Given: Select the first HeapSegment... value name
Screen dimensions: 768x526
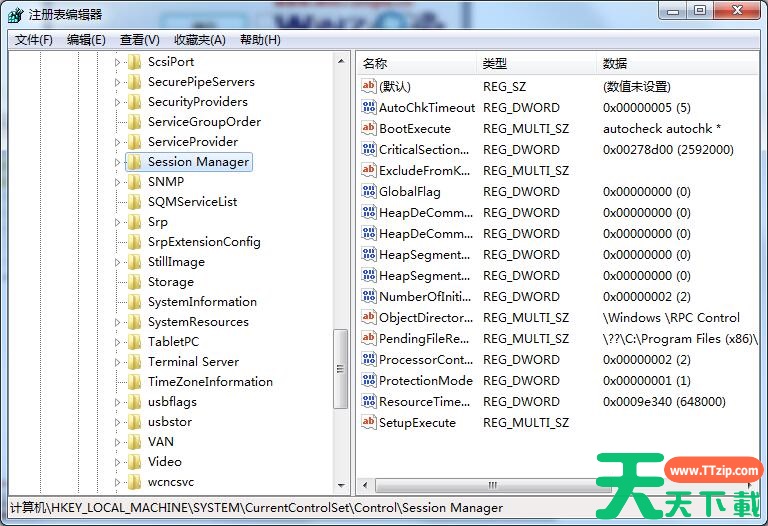Looking at the screenshot, I should pyautogui.click(x=424, y=255).
